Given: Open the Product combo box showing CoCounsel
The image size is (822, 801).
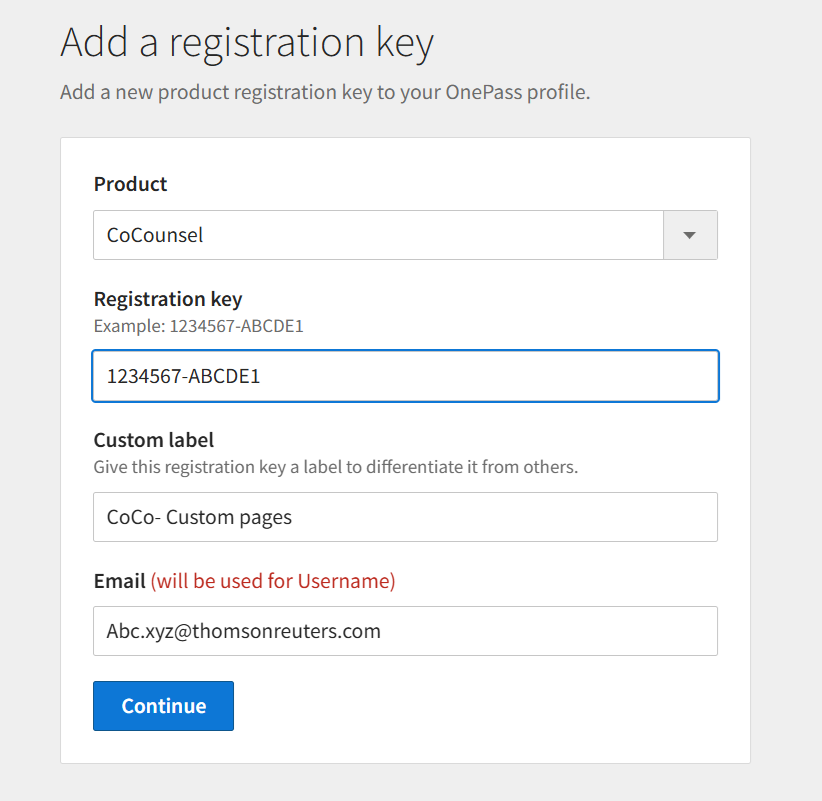Looking at the screenshot, I should pos(378,235).
